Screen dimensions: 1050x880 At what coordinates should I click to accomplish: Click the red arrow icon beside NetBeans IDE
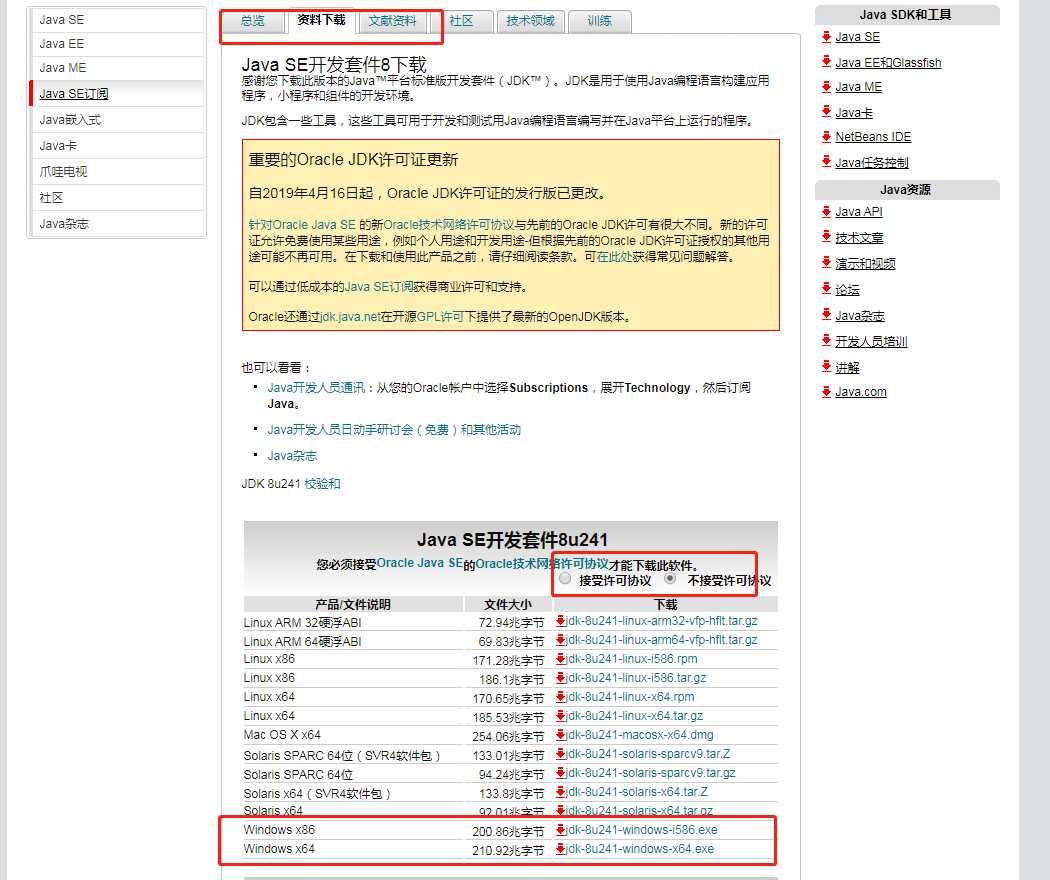[x=826, y=137]
